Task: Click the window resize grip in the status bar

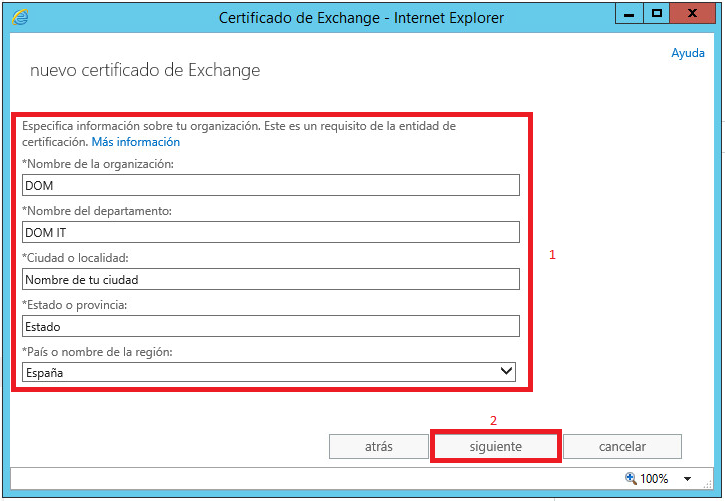Action: point(708,484)
